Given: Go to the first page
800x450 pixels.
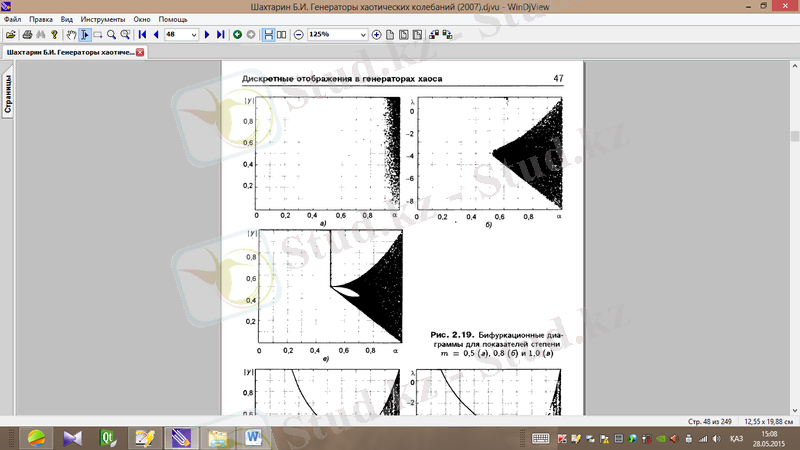Looking at the screenshot, I should pyautogui.click(x=142, y=35).
